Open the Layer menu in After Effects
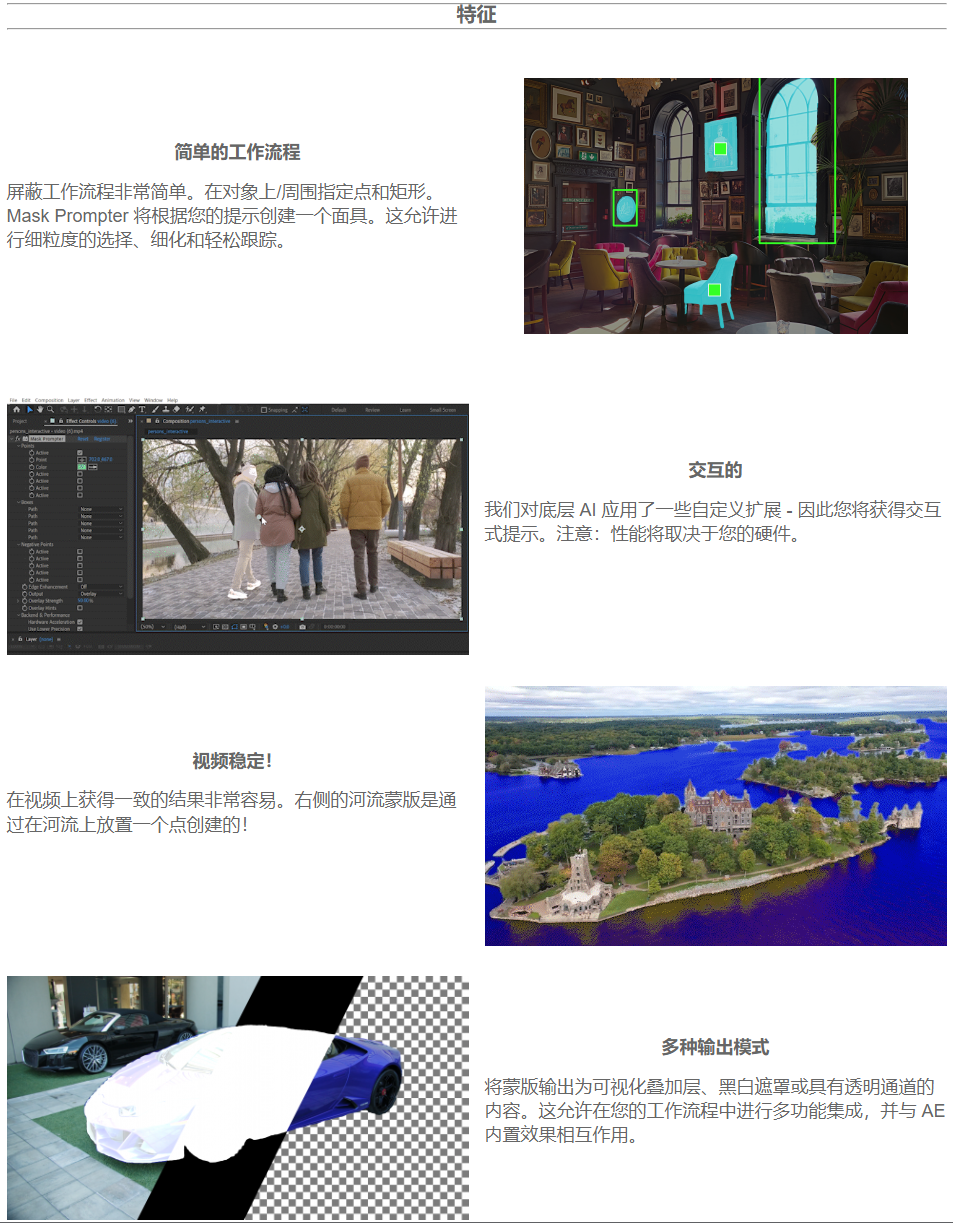Image resolution: width=953 pixels, height=1223 pixels. pyautogui.click(x=73, y=400)
